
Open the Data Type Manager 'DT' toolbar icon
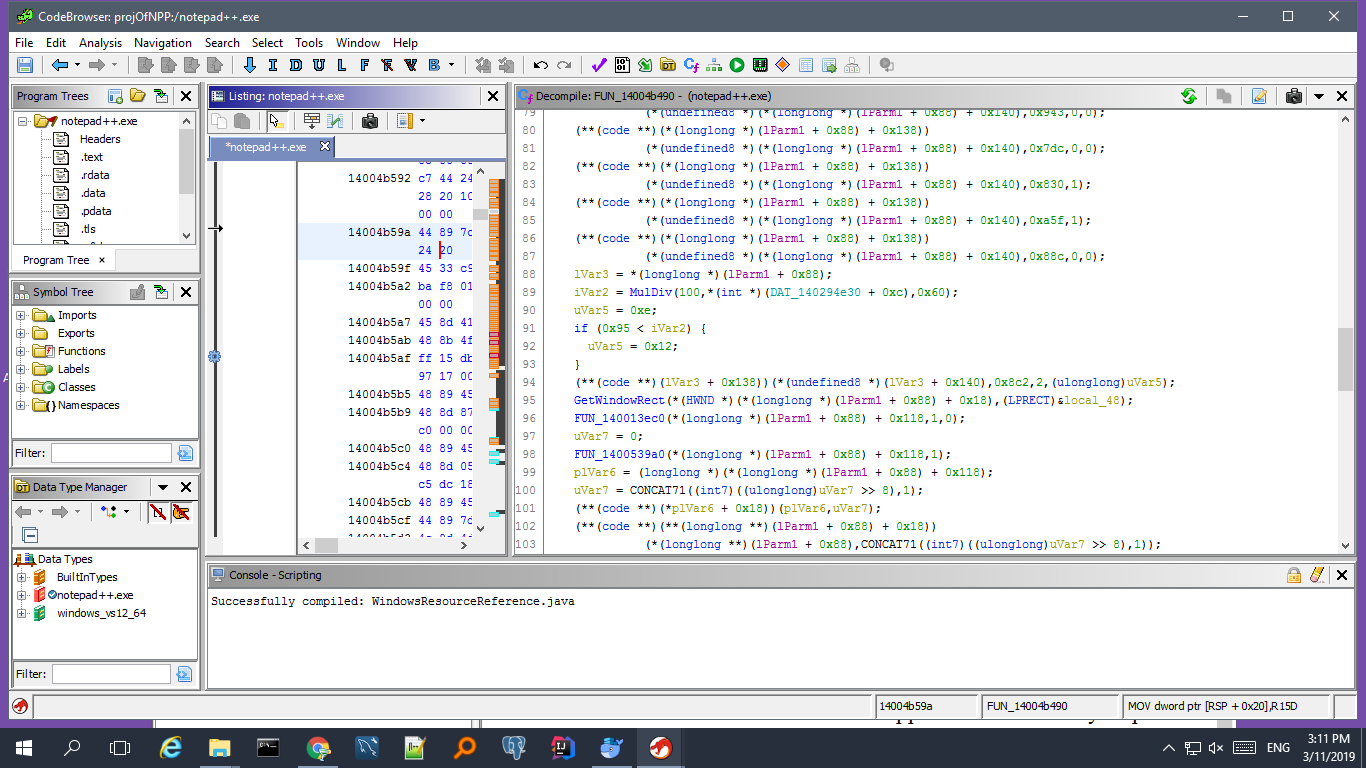coord(668,65)
